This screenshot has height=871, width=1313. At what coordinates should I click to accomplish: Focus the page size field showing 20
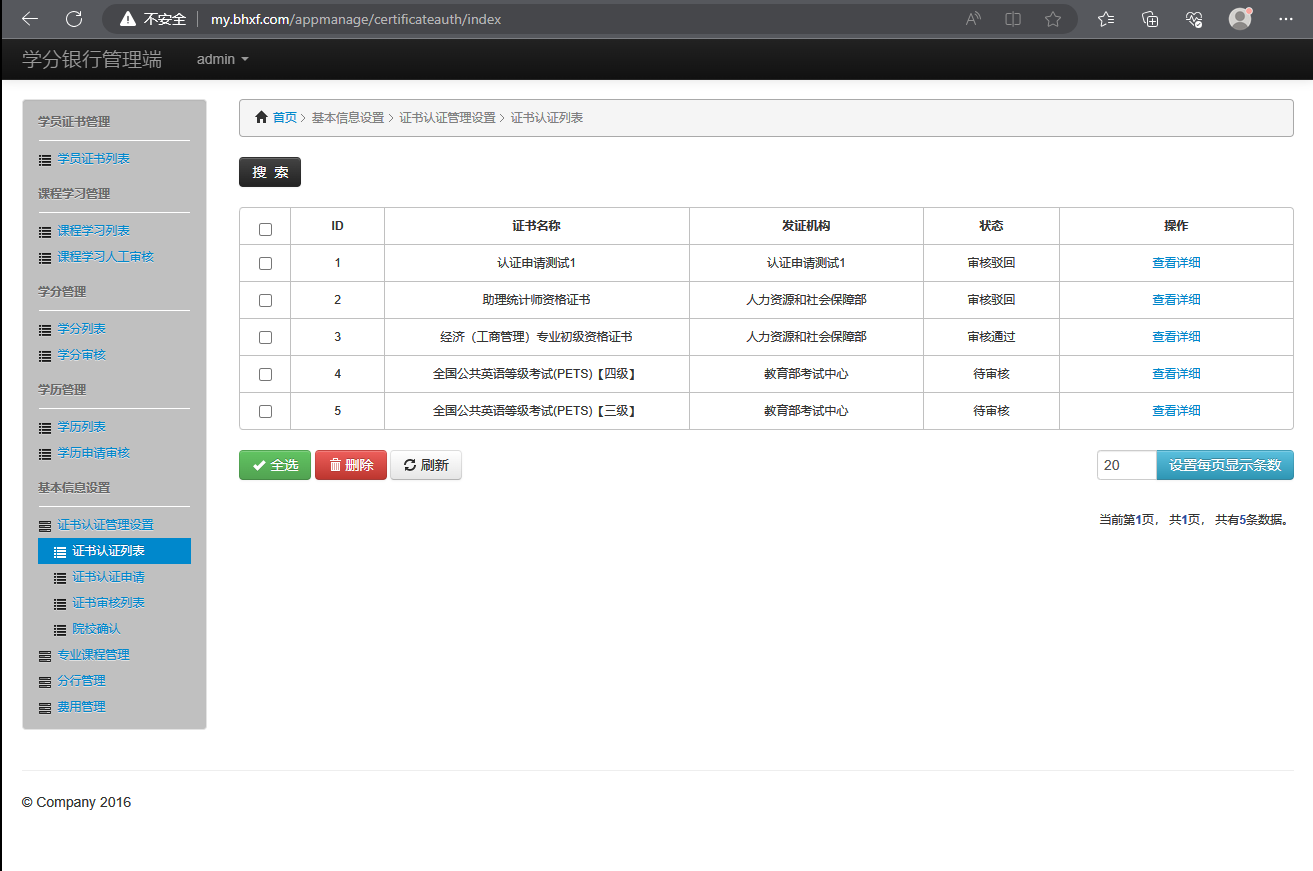[x=1127, y=465]
